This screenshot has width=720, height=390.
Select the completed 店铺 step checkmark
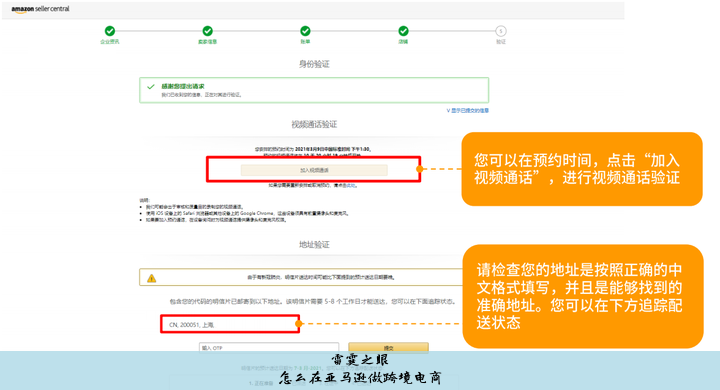pyautogui.click(x=403, y=31)
